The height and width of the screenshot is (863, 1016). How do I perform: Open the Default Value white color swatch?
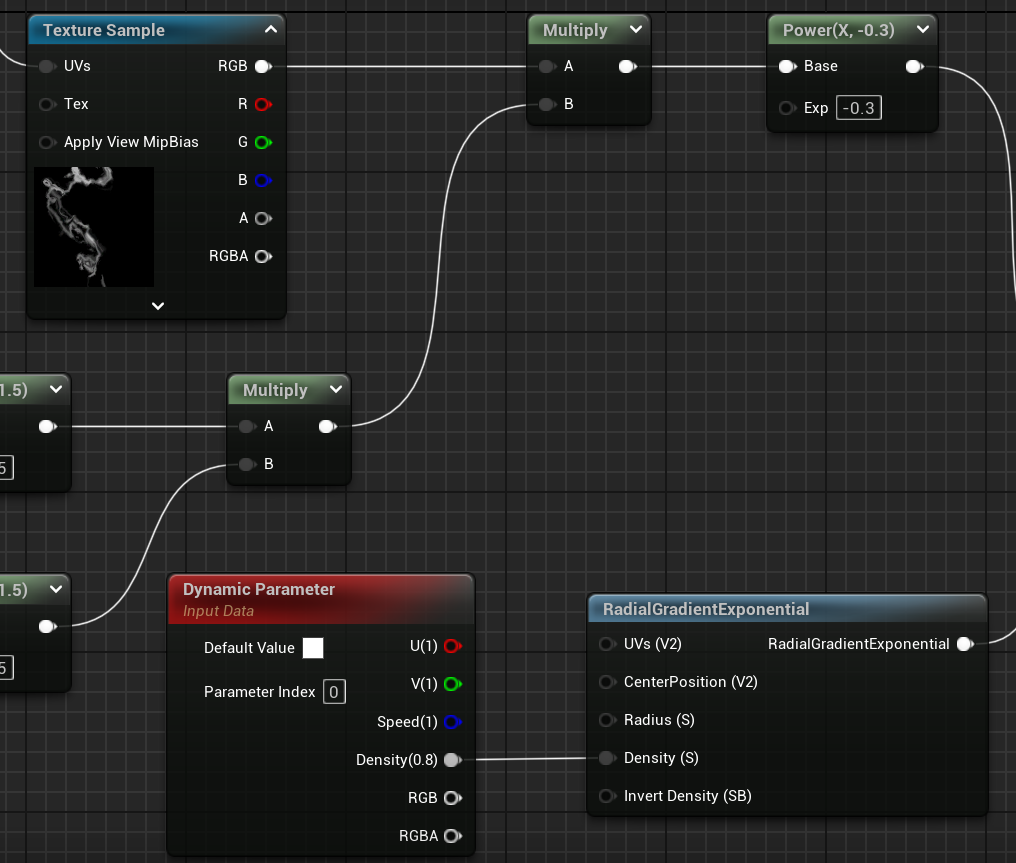coord(313,648)
